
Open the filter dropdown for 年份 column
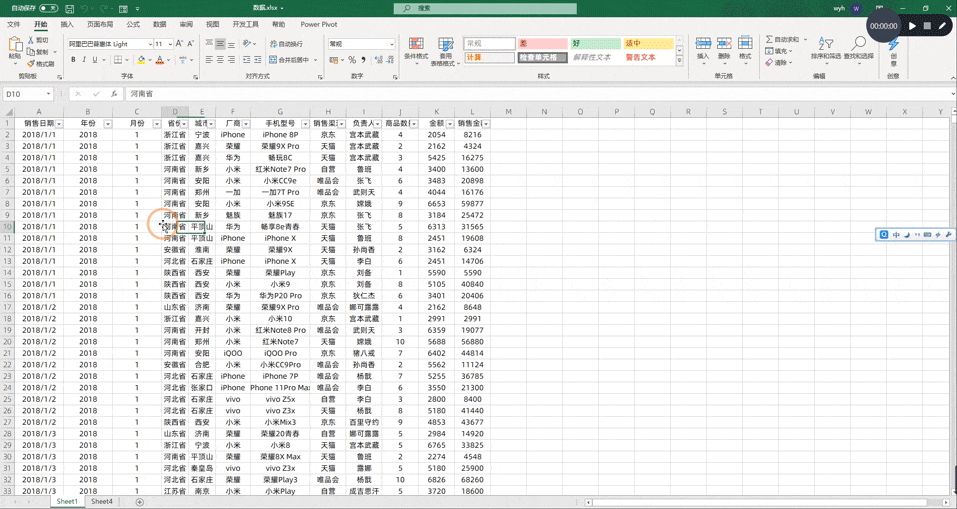(108, 123)
